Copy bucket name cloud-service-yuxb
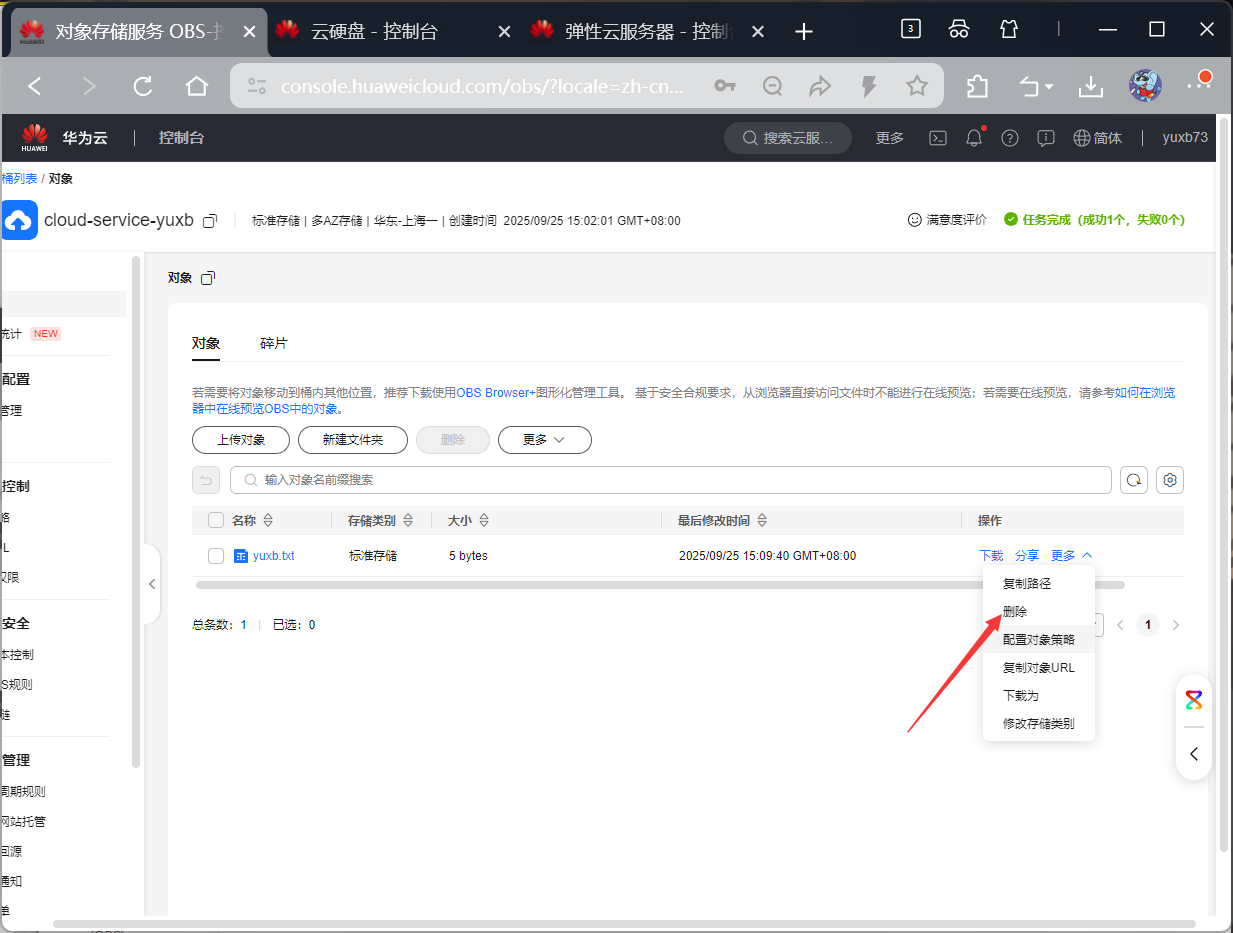This screenshot has height=933, width=1233. coord(210,220)
